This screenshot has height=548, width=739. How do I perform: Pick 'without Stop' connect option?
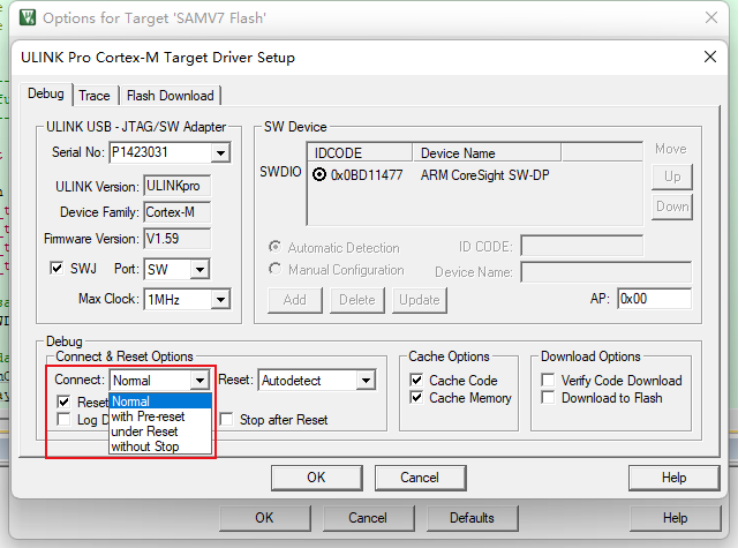(145, 446)
